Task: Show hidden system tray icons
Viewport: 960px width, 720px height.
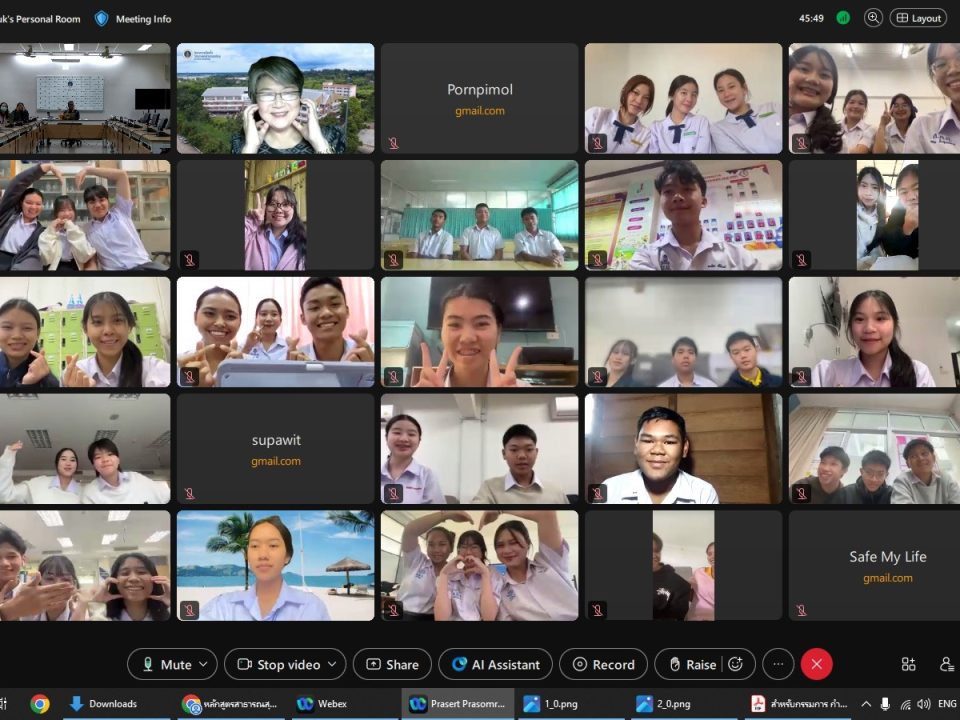Action: point(866,704)
